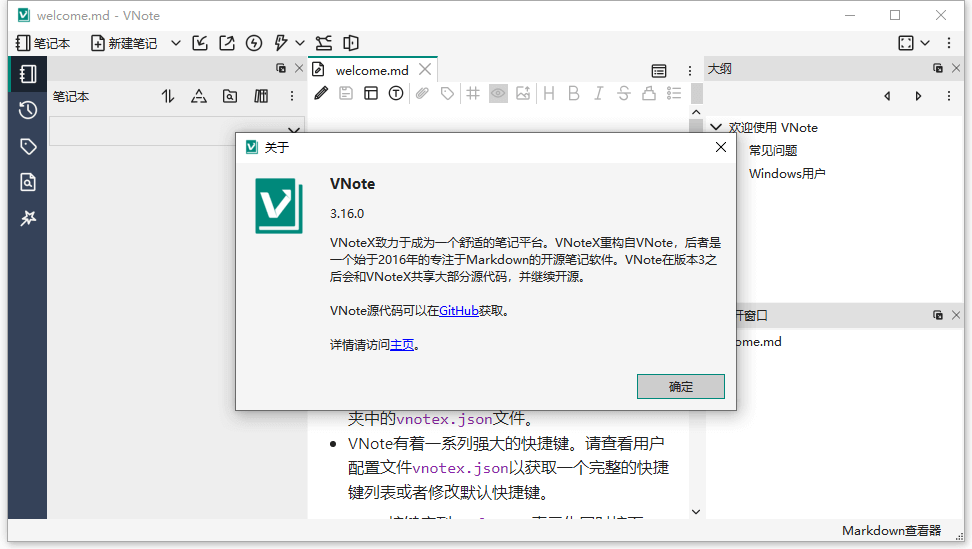The width and height of the screenshot is (972, 549).
Task: Toggle strikethrough formatting icon
Action: click(x=624, y=94)
